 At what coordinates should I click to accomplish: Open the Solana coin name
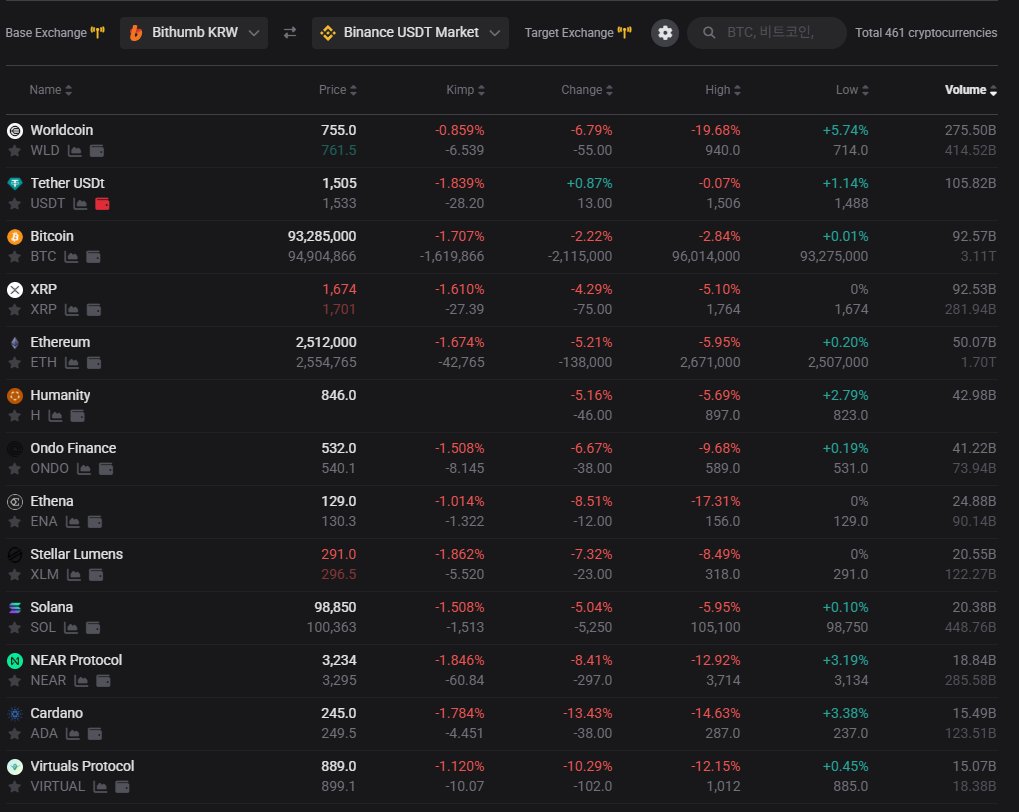[x=51, y=607]
